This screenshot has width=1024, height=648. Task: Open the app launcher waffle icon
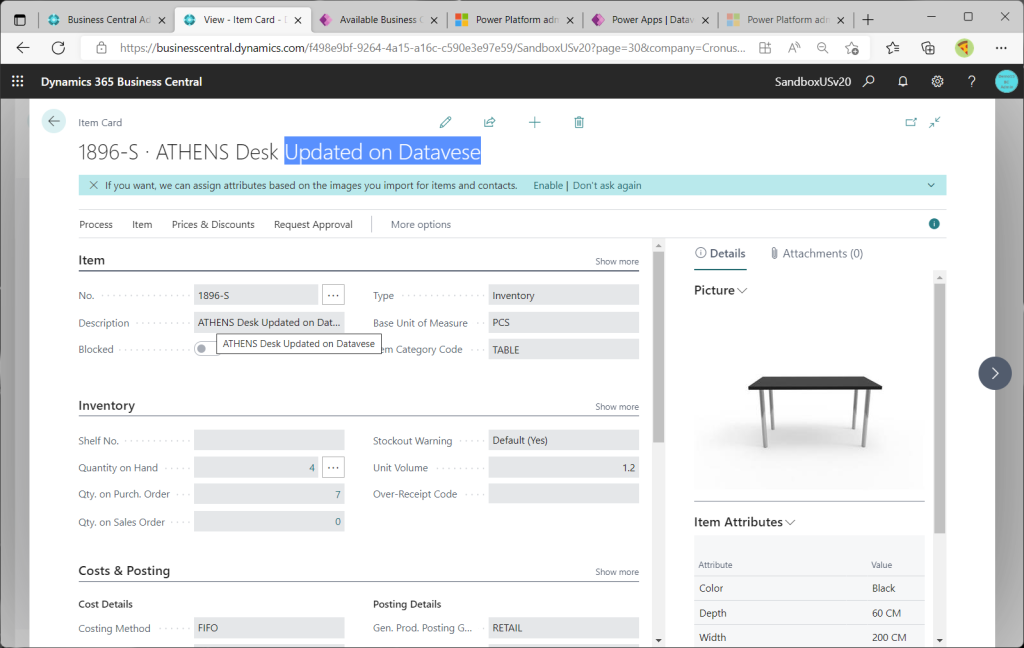18,81
